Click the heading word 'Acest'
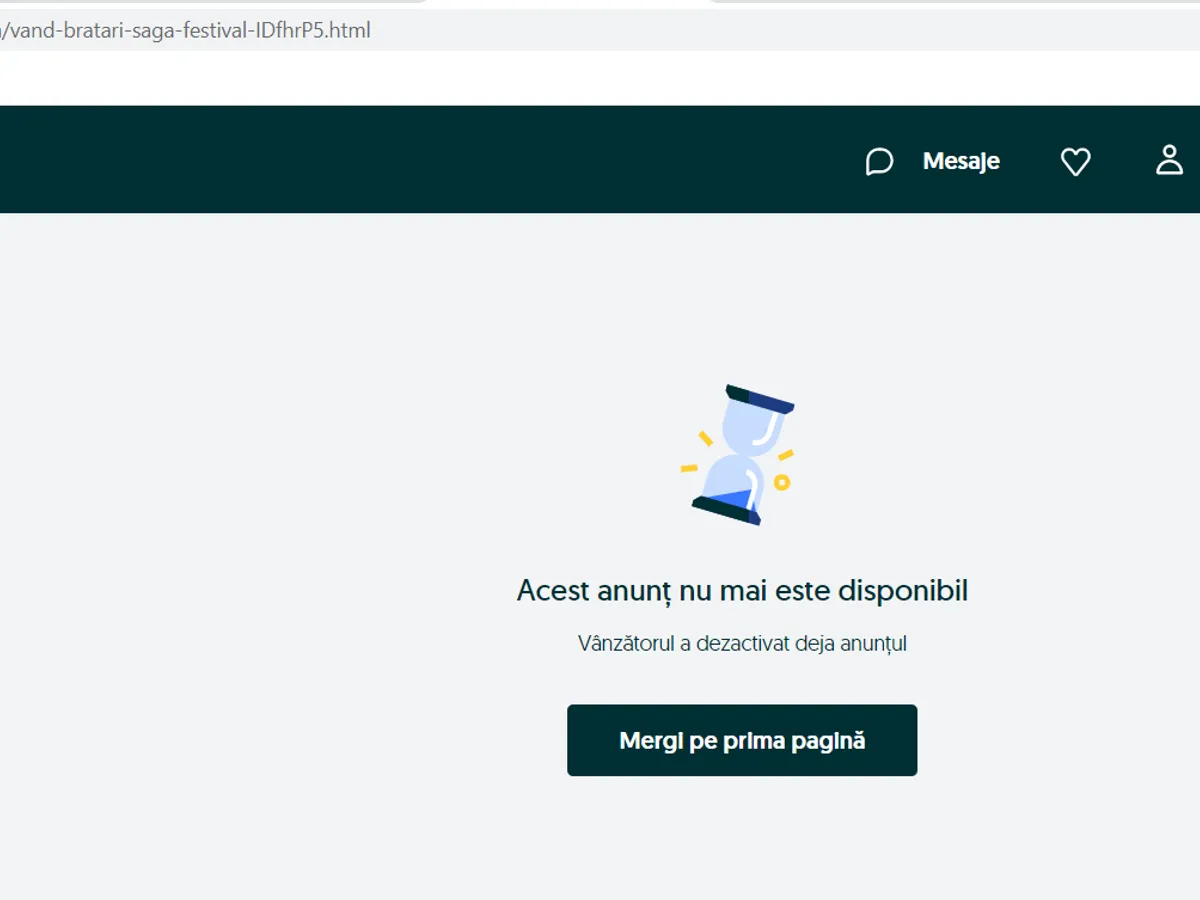 tap(552, 591)
